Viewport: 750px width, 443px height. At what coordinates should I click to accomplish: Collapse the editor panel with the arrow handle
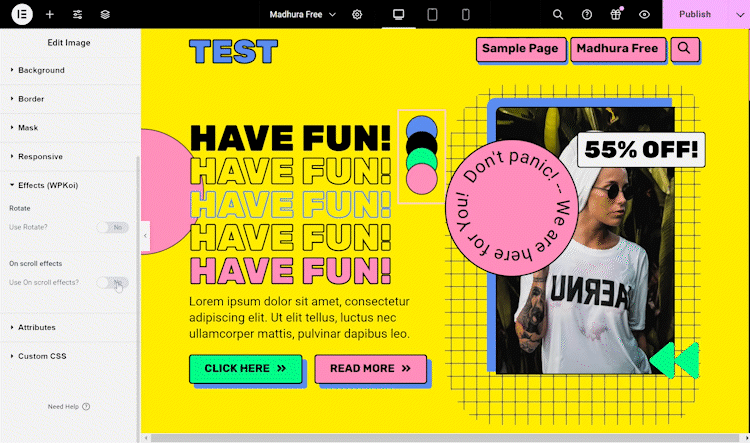coord(145,235)
